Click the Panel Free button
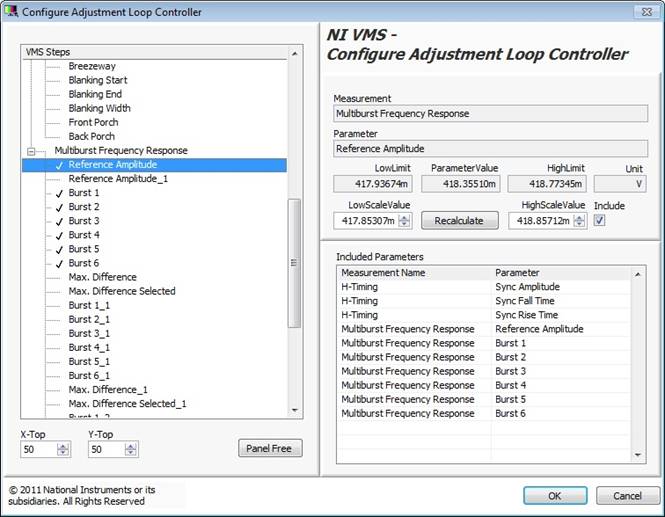665x517 pixels. tap(270, 448)
